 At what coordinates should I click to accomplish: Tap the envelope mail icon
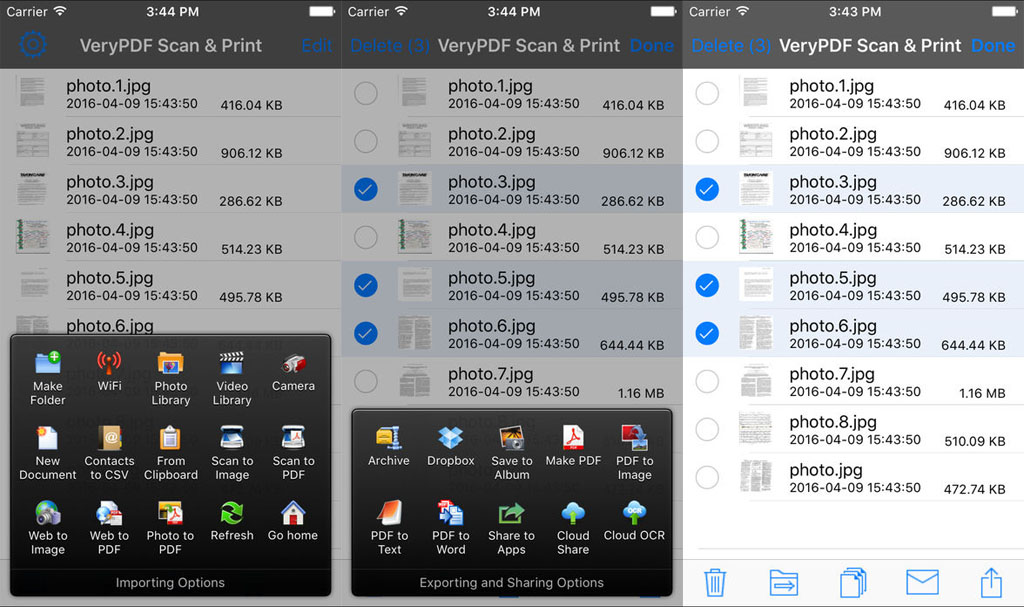click(922, 582)
